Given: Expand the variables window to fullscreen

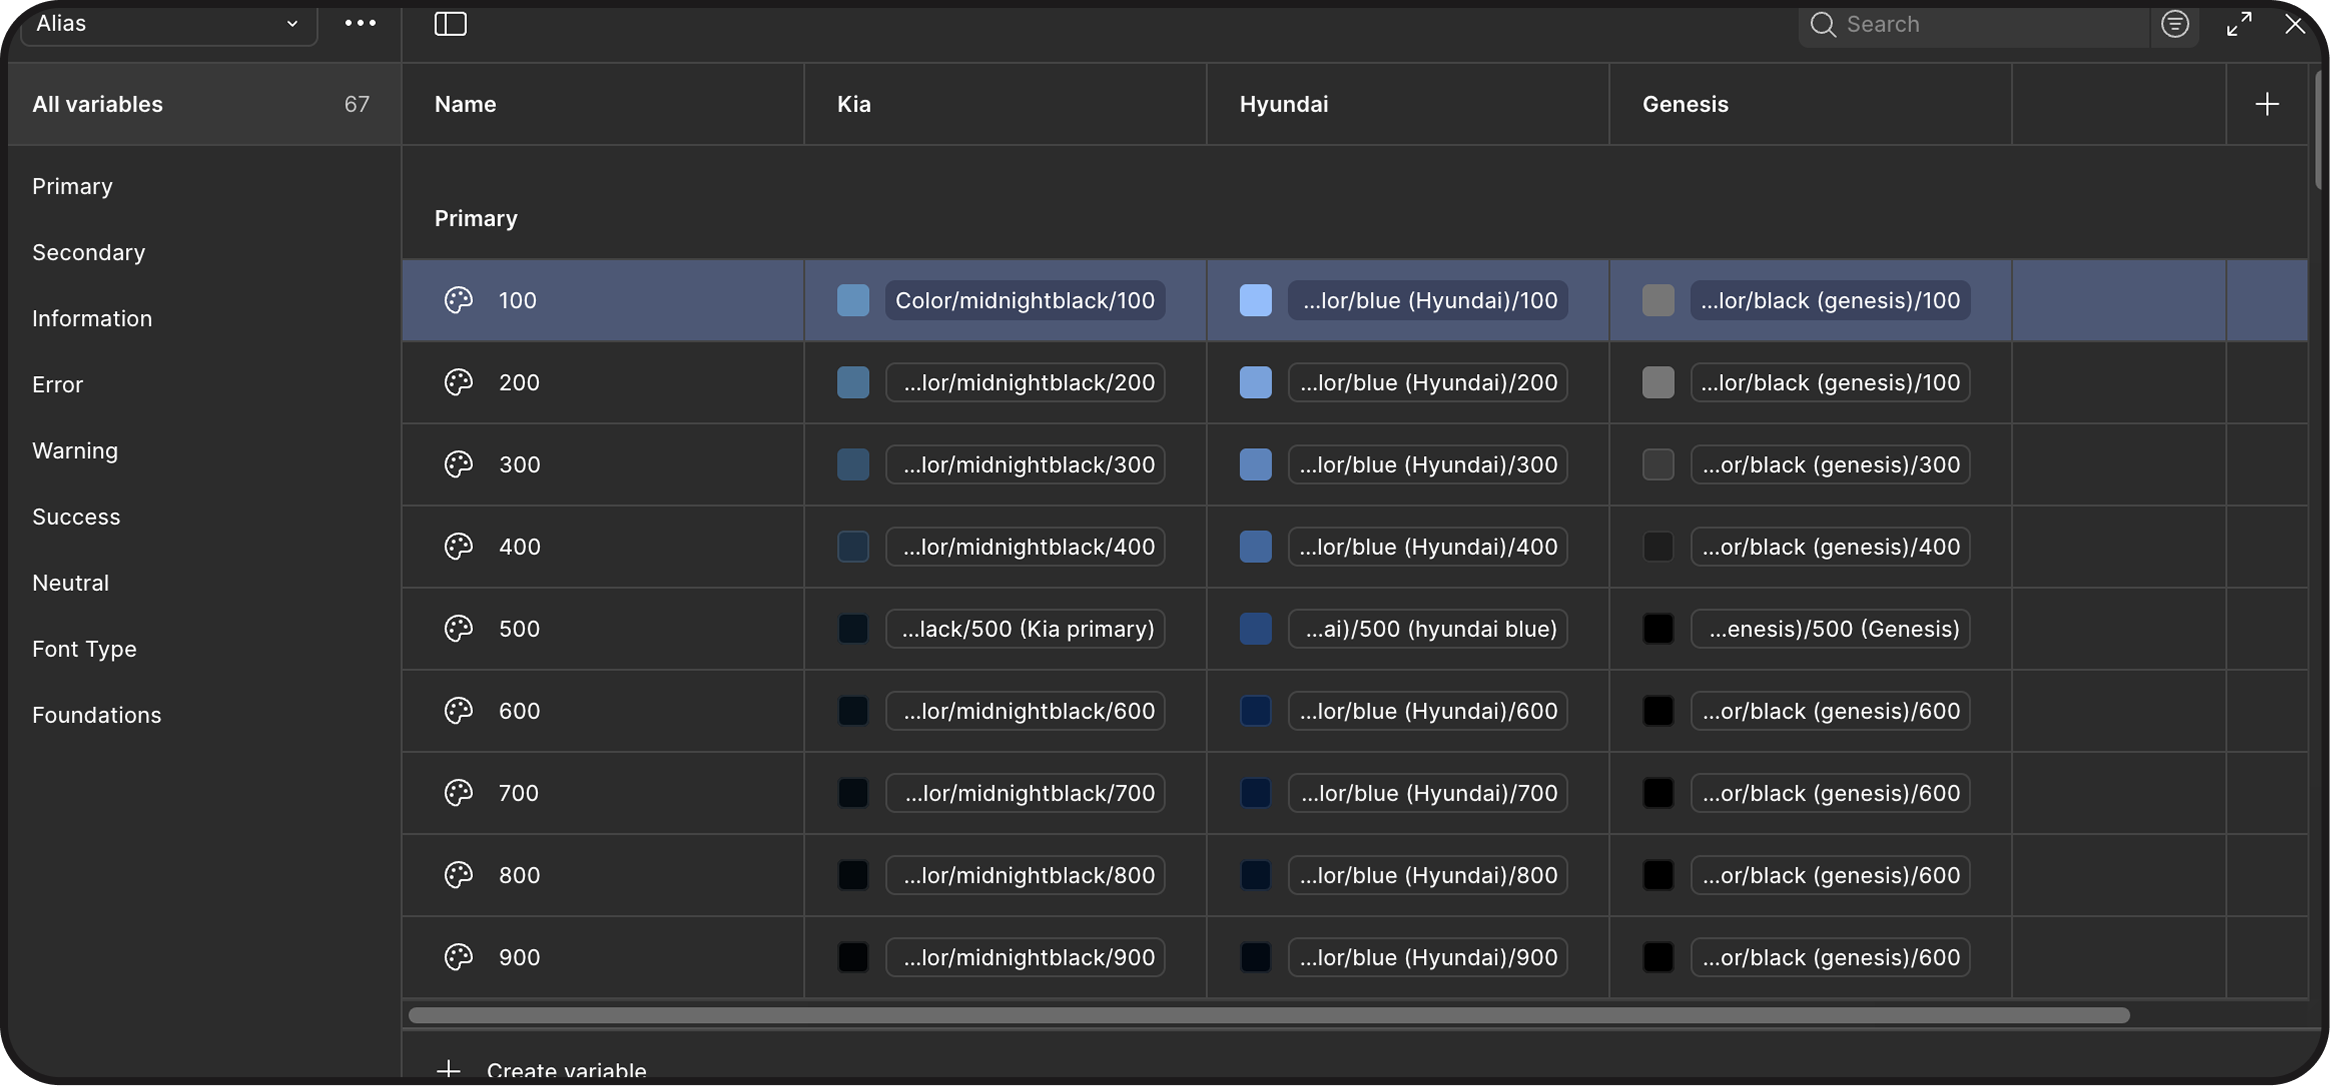Looking at the screenshot, I should coord(2239,24).
